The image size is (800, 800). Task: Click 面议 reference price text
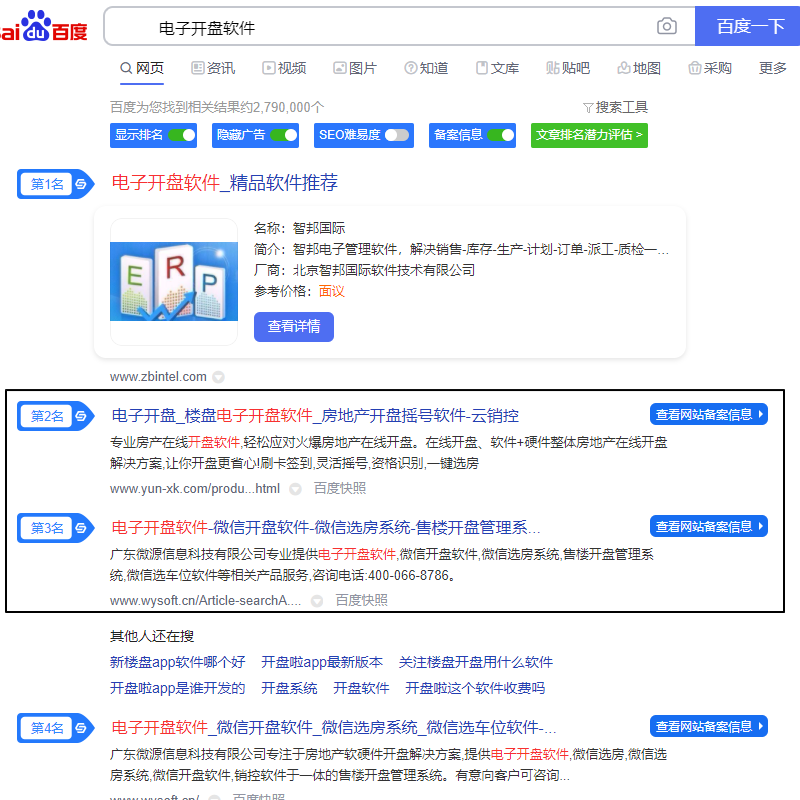pos(332,291)
